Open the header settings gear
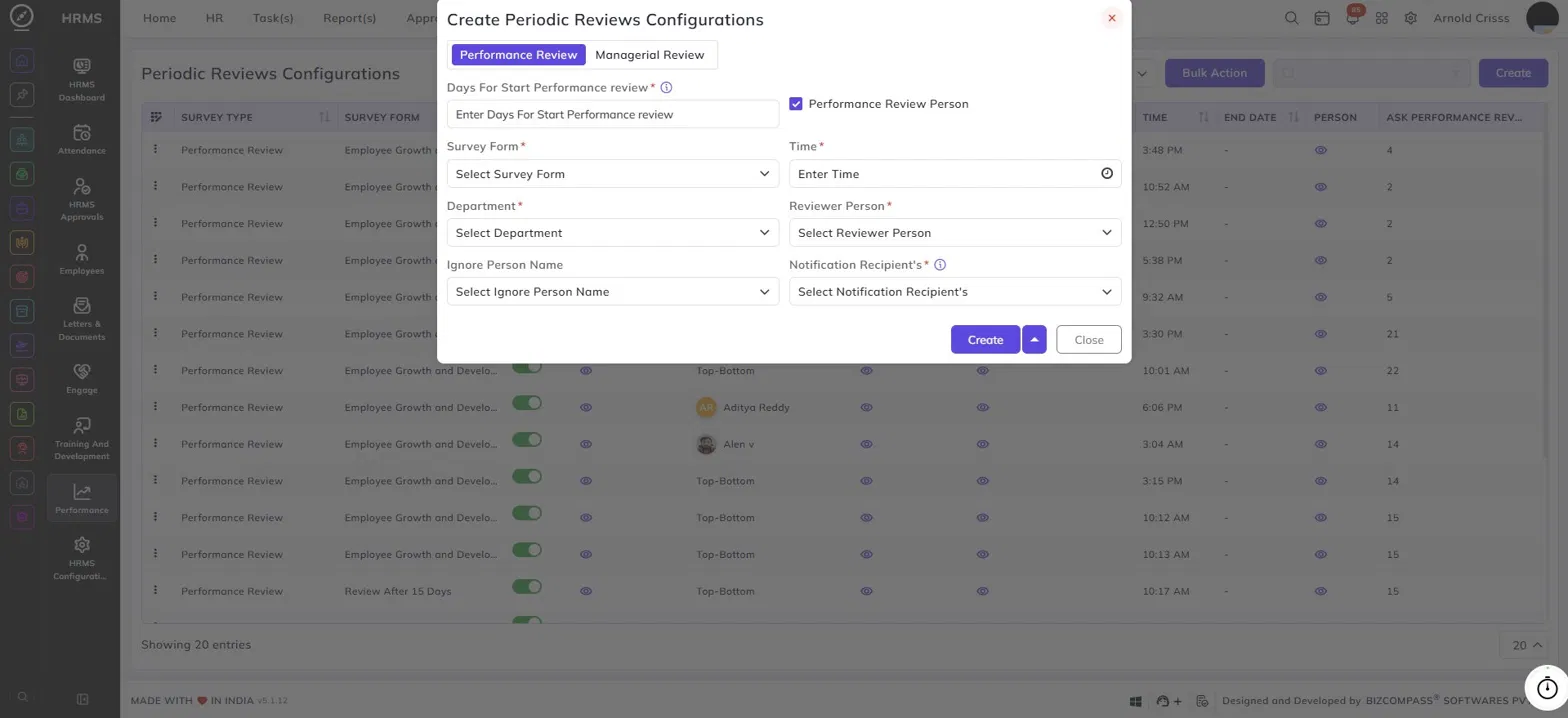This screenshot has height=718, width=1568. click(1411, 18)
